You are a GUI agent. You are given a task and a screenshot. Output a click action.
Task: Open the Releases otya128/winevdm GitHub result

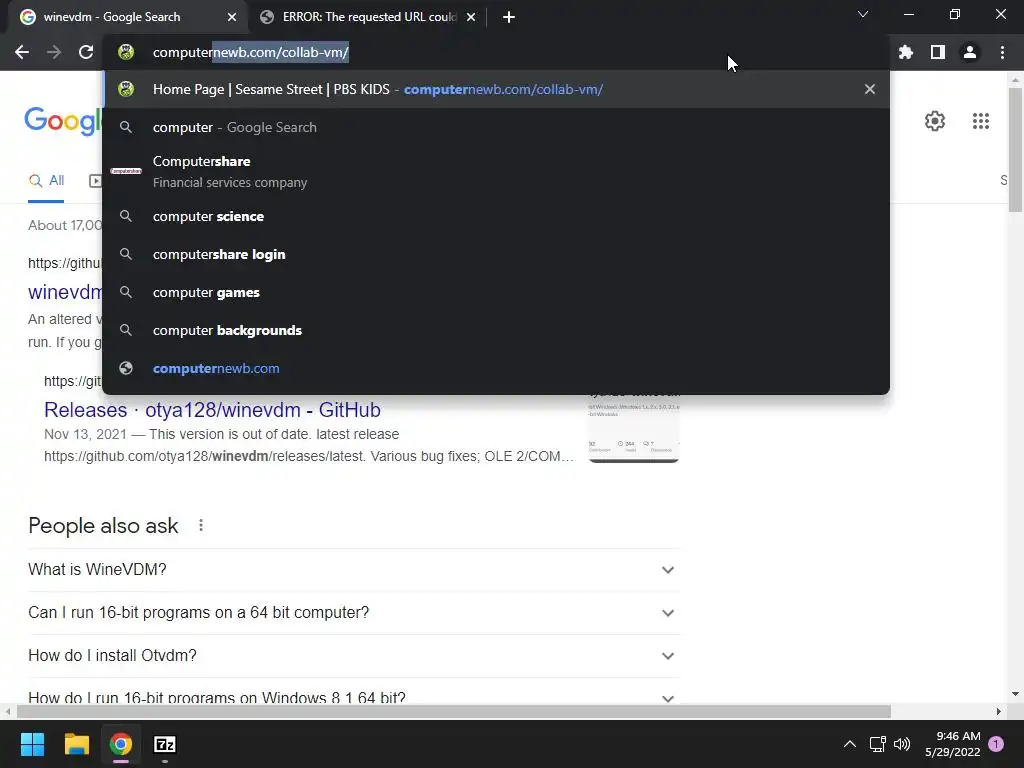coord(212,409)
